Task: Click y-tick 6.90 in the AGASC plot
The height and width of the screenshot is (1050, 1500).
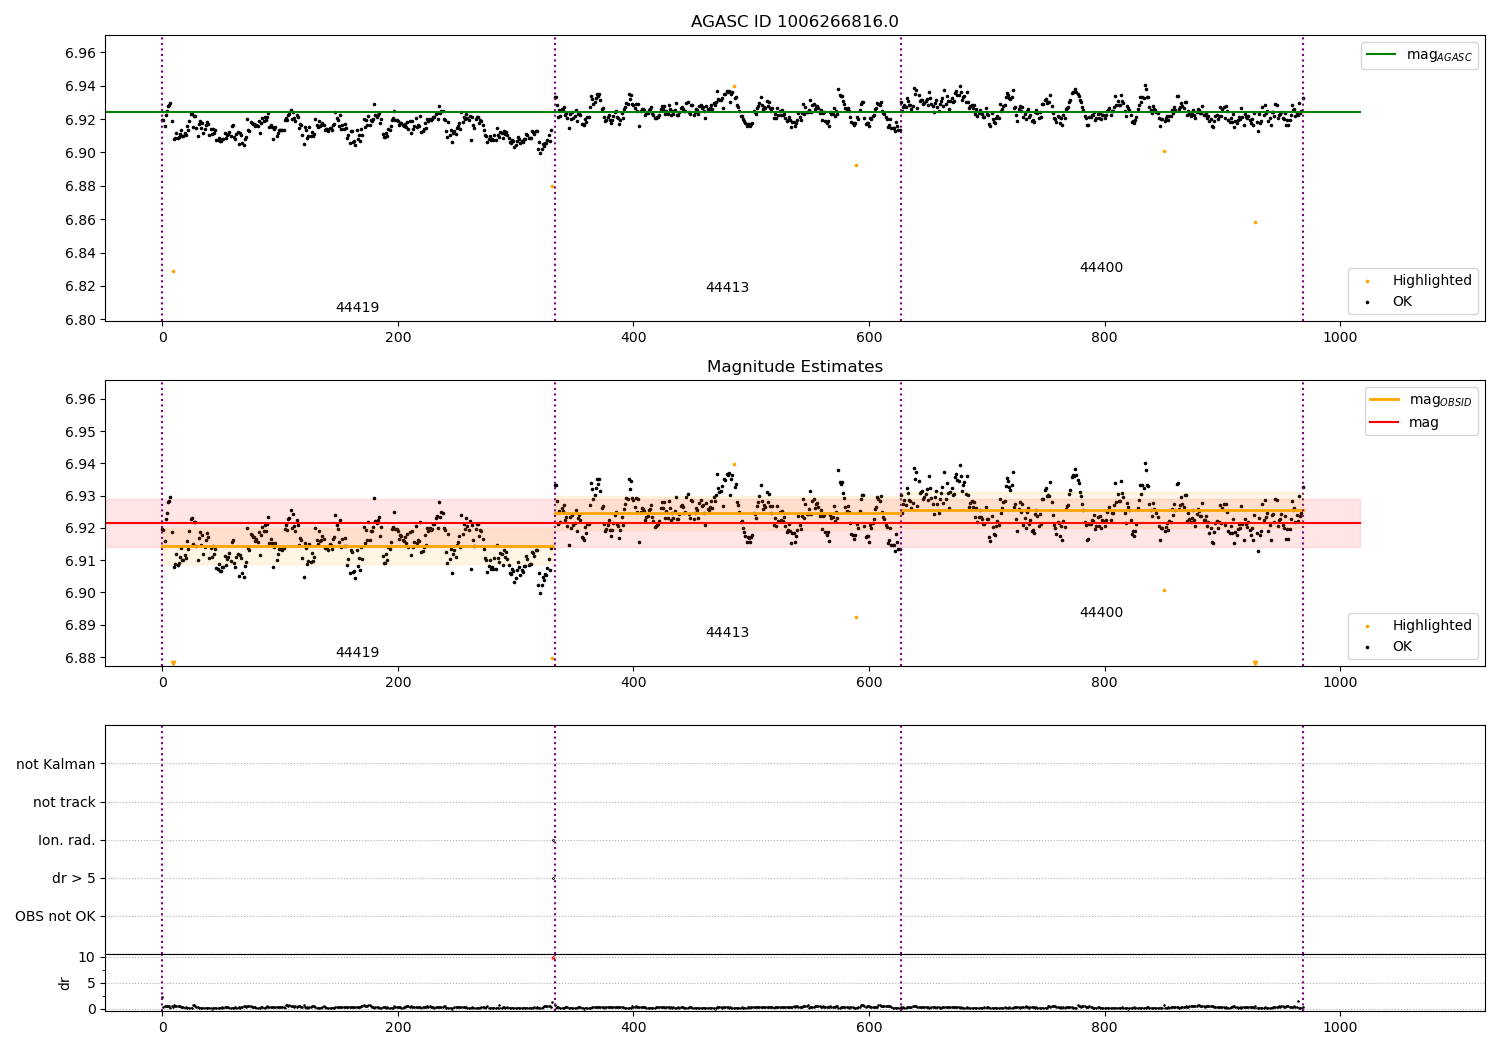Action: click(x=79, y=153)
